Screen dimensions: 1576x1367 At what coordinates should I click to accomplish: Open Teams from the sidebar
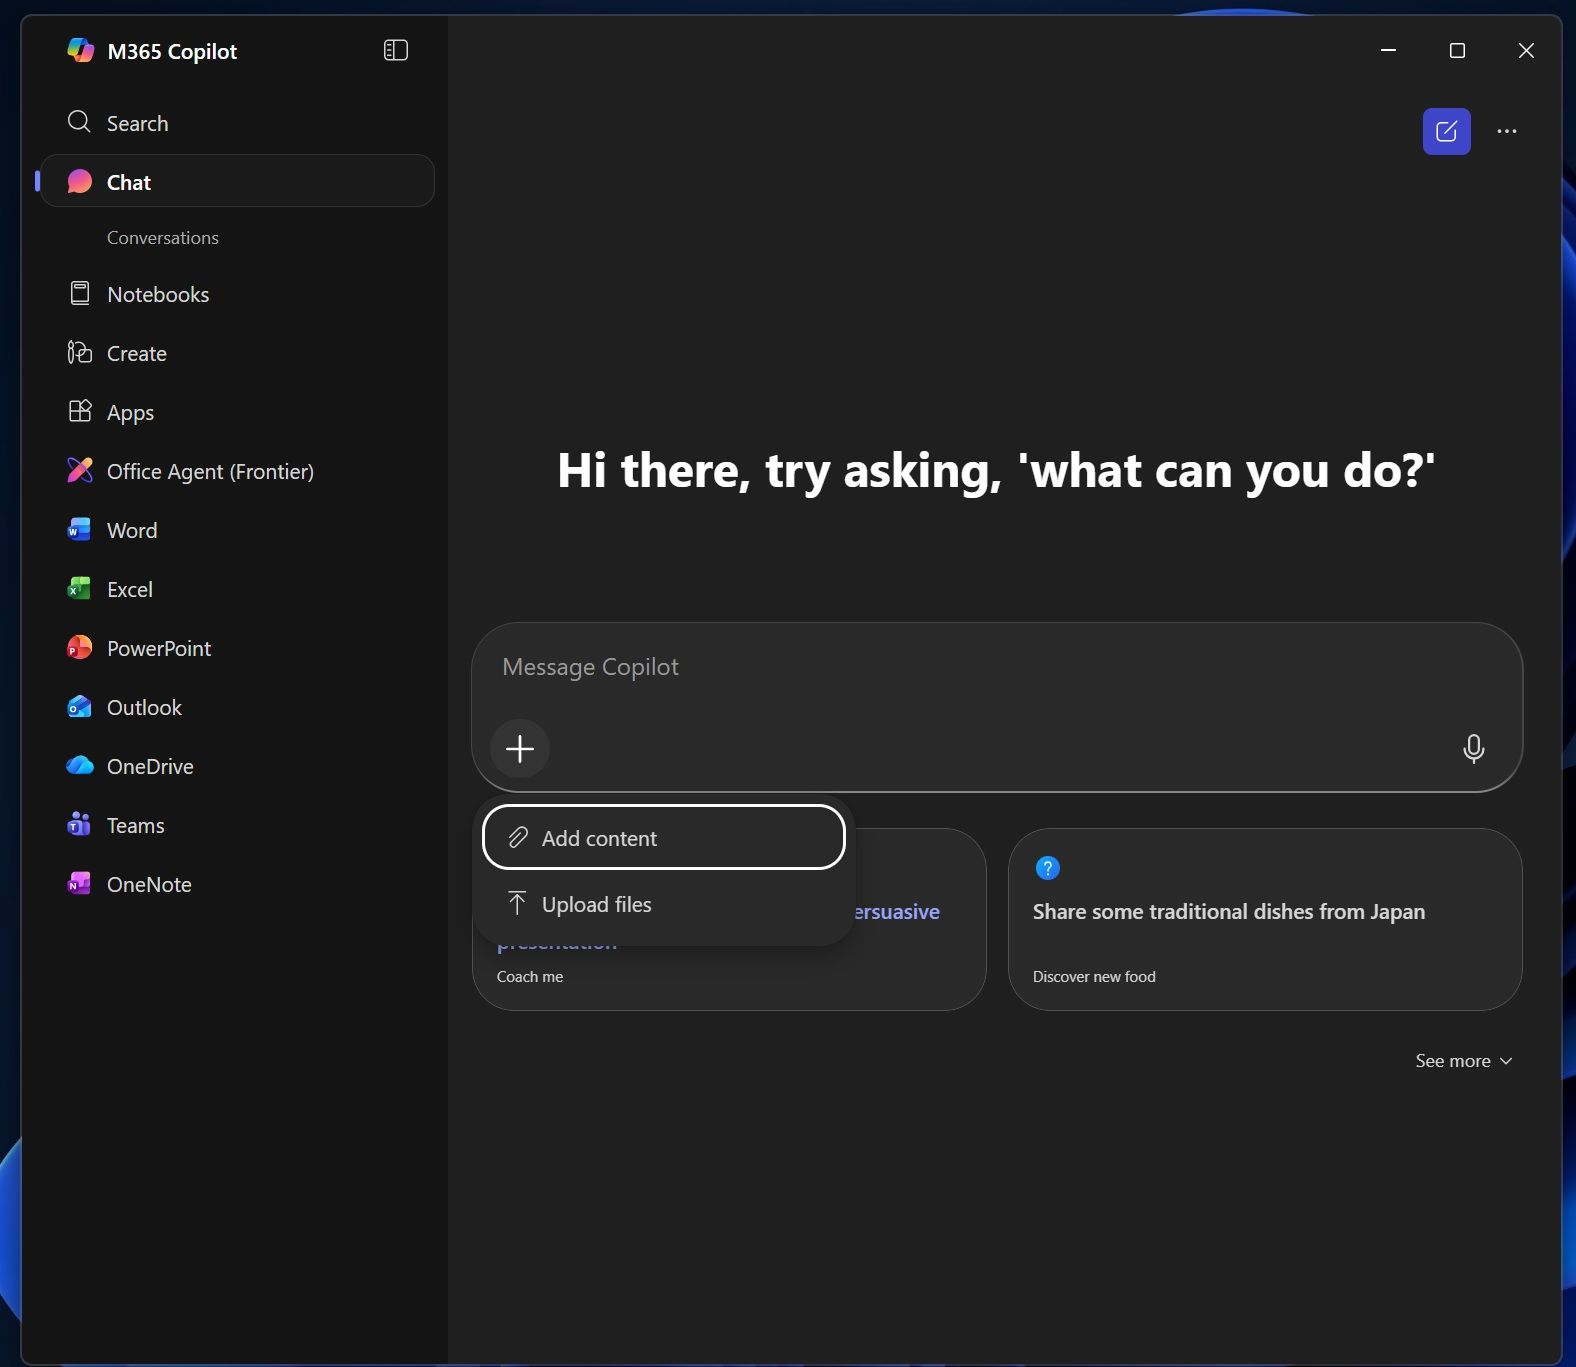pos(135,826)
